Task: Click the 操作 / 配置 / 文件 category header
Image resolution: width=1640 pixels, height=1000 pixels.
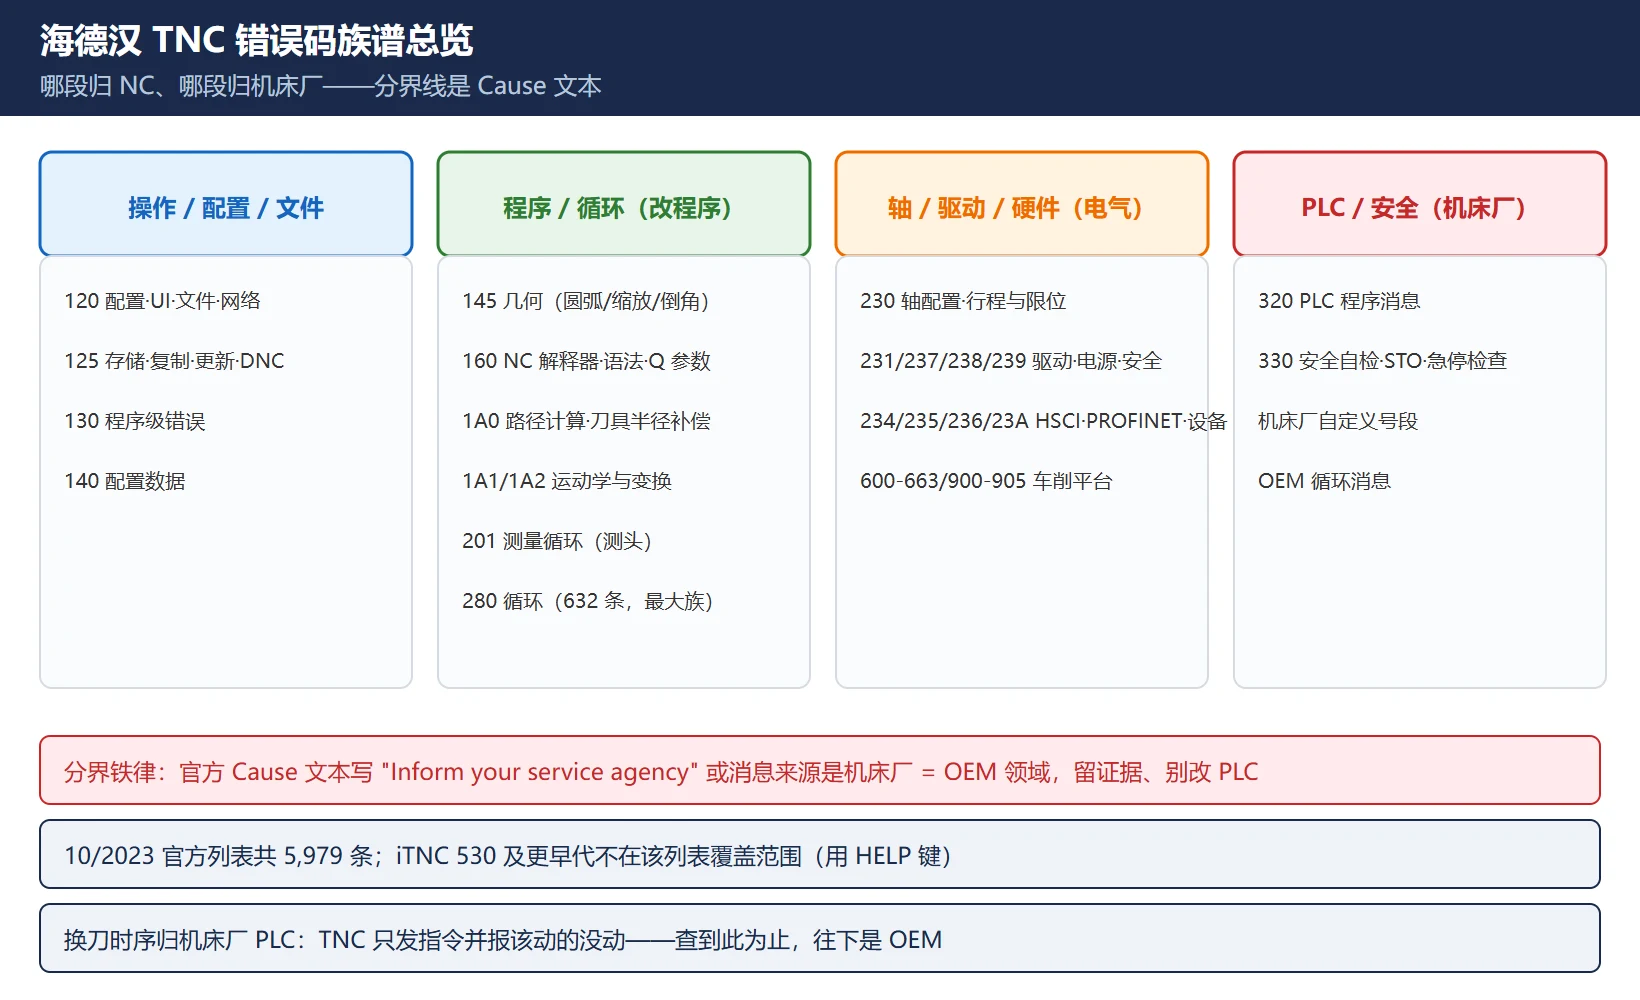Action: point(226,204)
